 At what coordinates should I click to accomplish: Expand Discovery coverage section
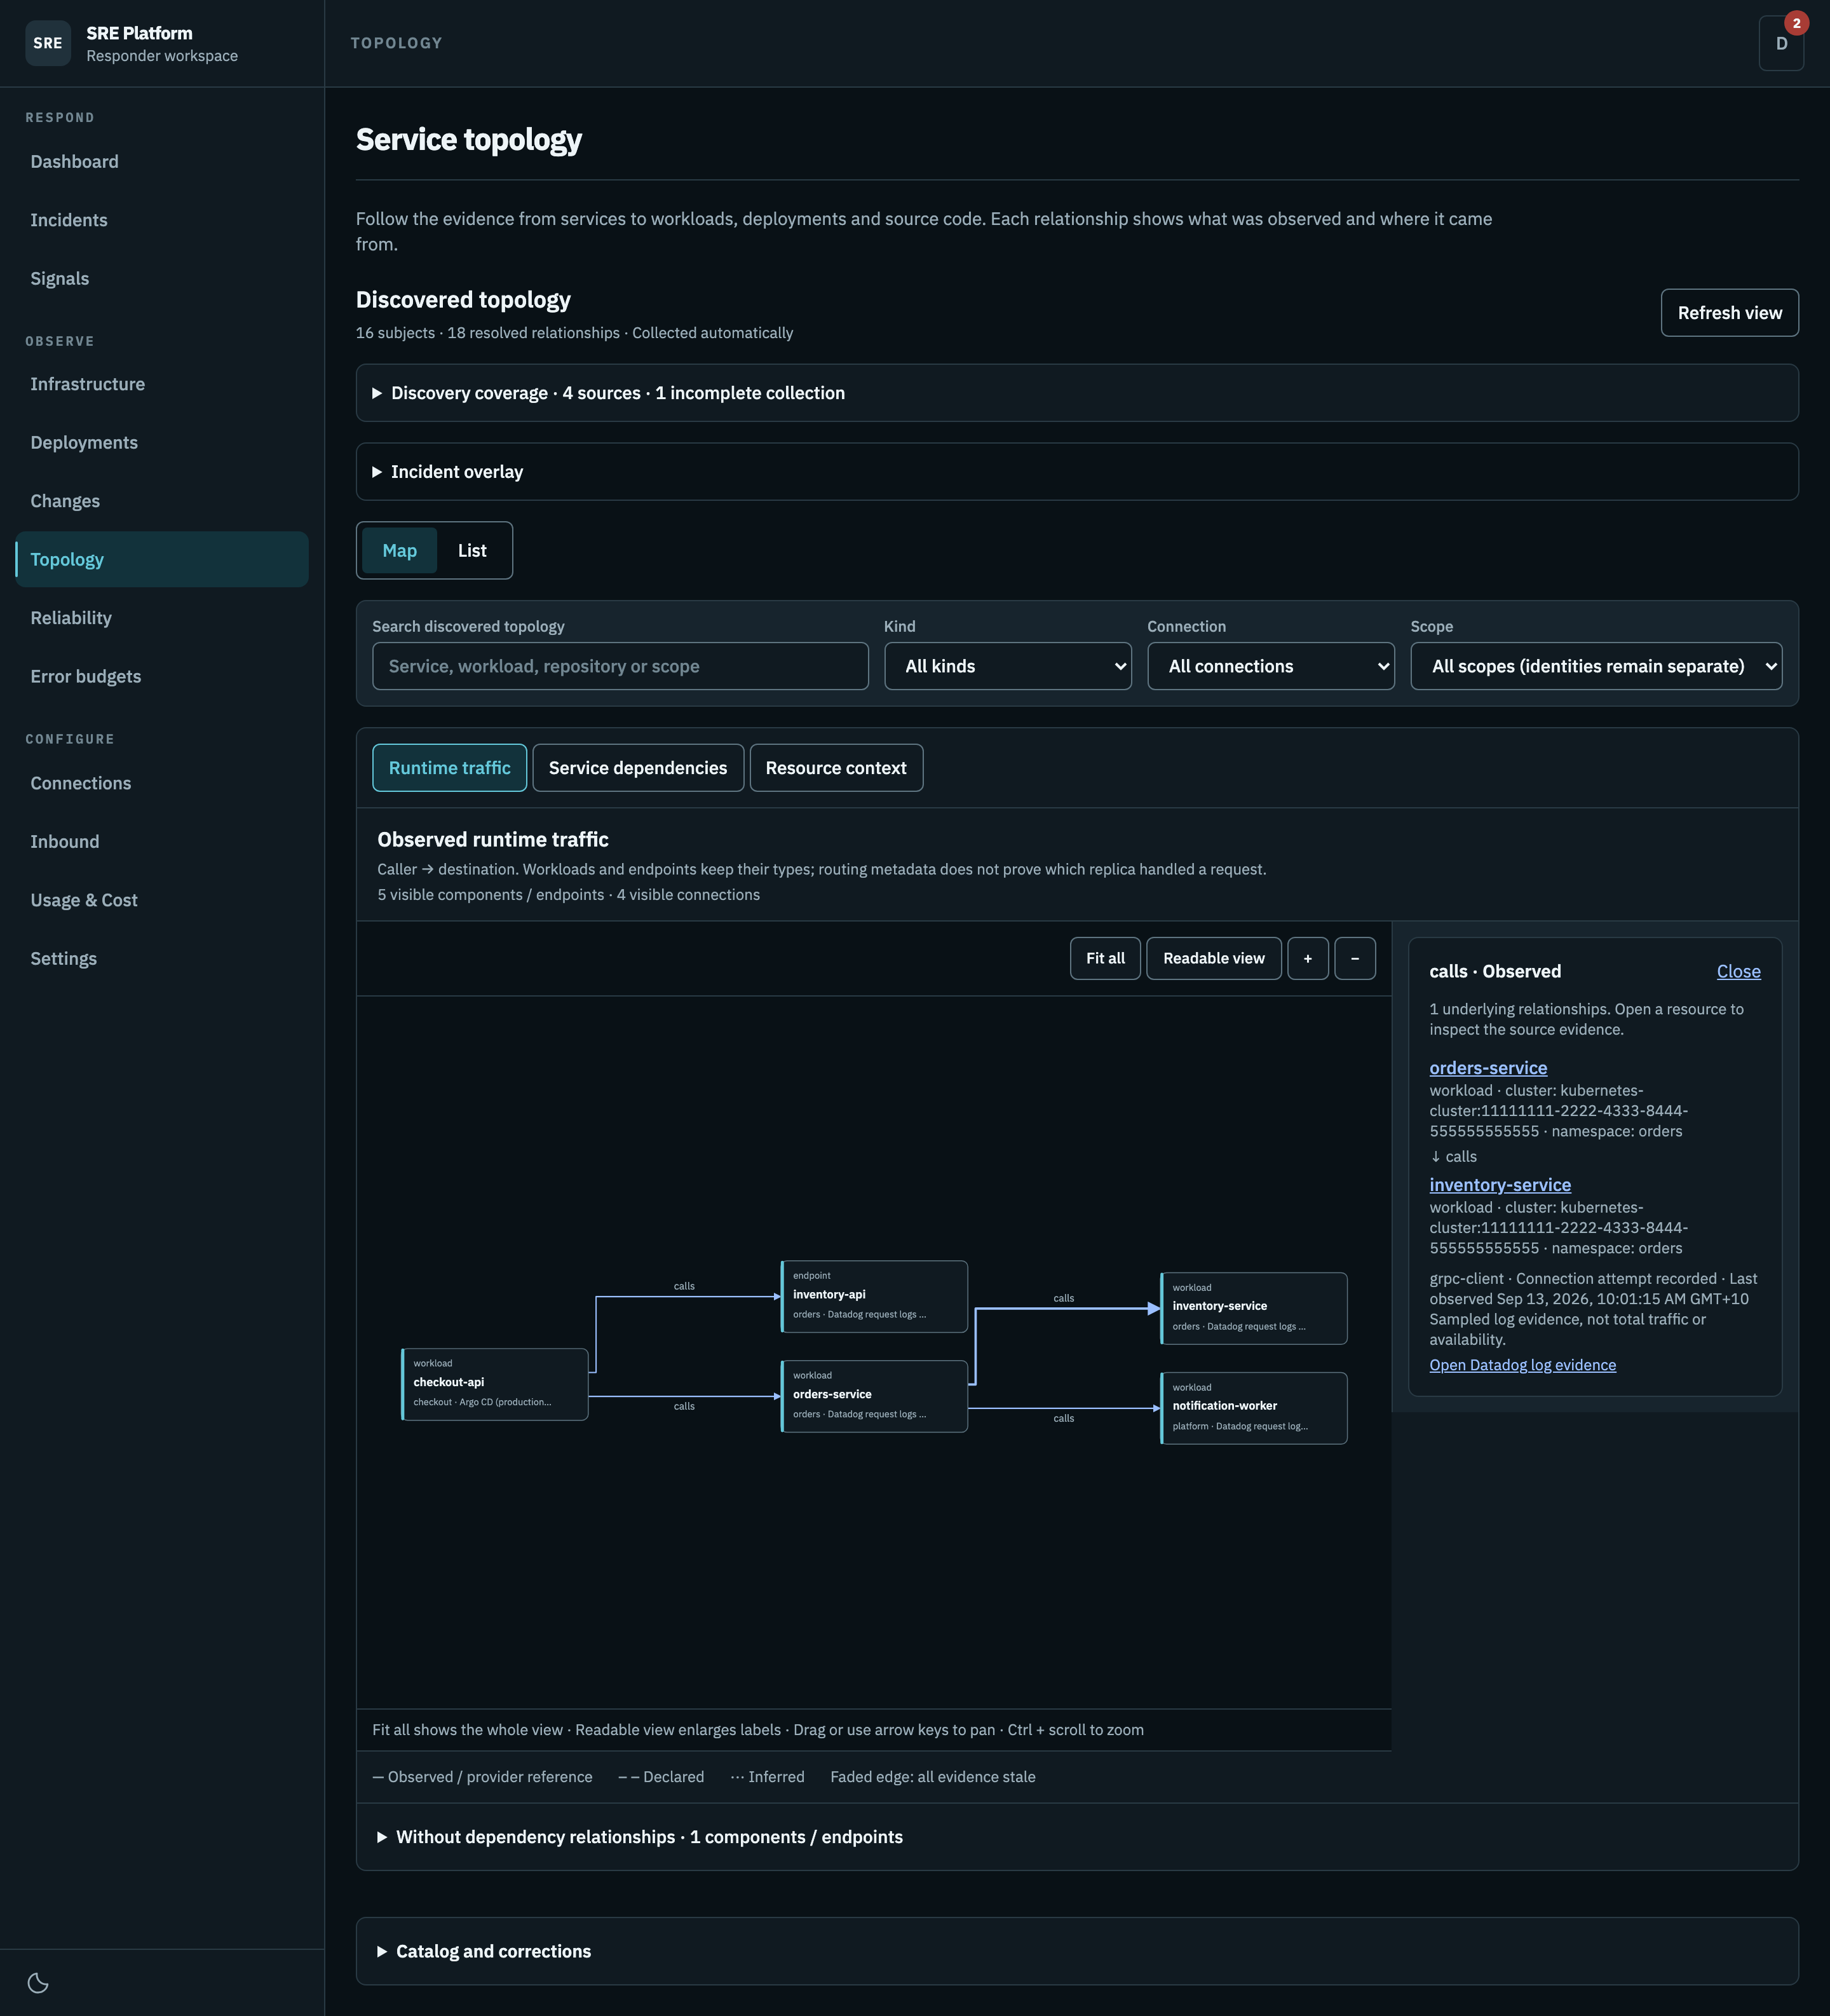pyautogui.click(x=1077, y=393)
